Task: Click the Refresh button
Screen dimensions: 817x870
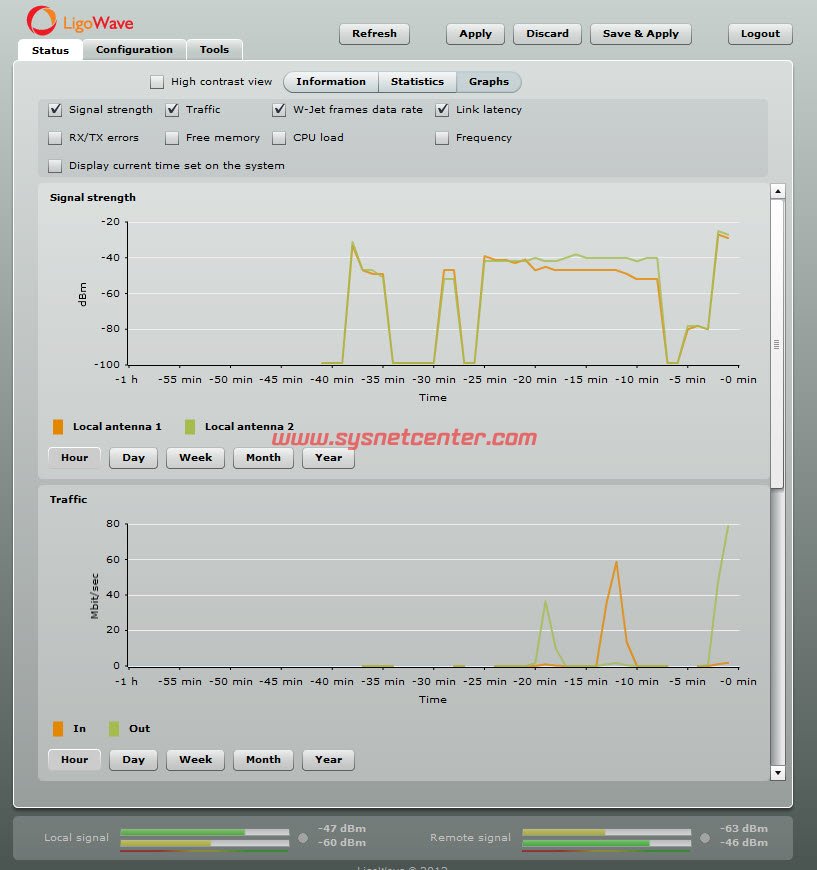Action: point(375,34)
